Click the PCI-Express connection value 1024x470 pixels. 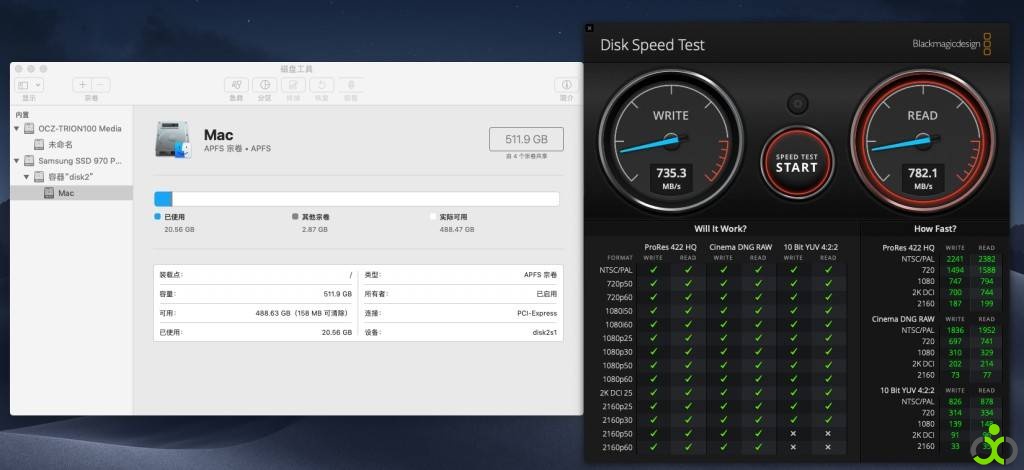(x=537, y=313)
